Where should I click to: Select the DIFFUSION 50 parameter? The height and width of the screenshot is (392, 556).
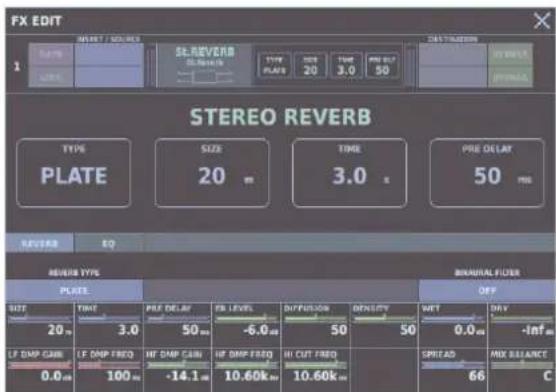click(315, 325)
